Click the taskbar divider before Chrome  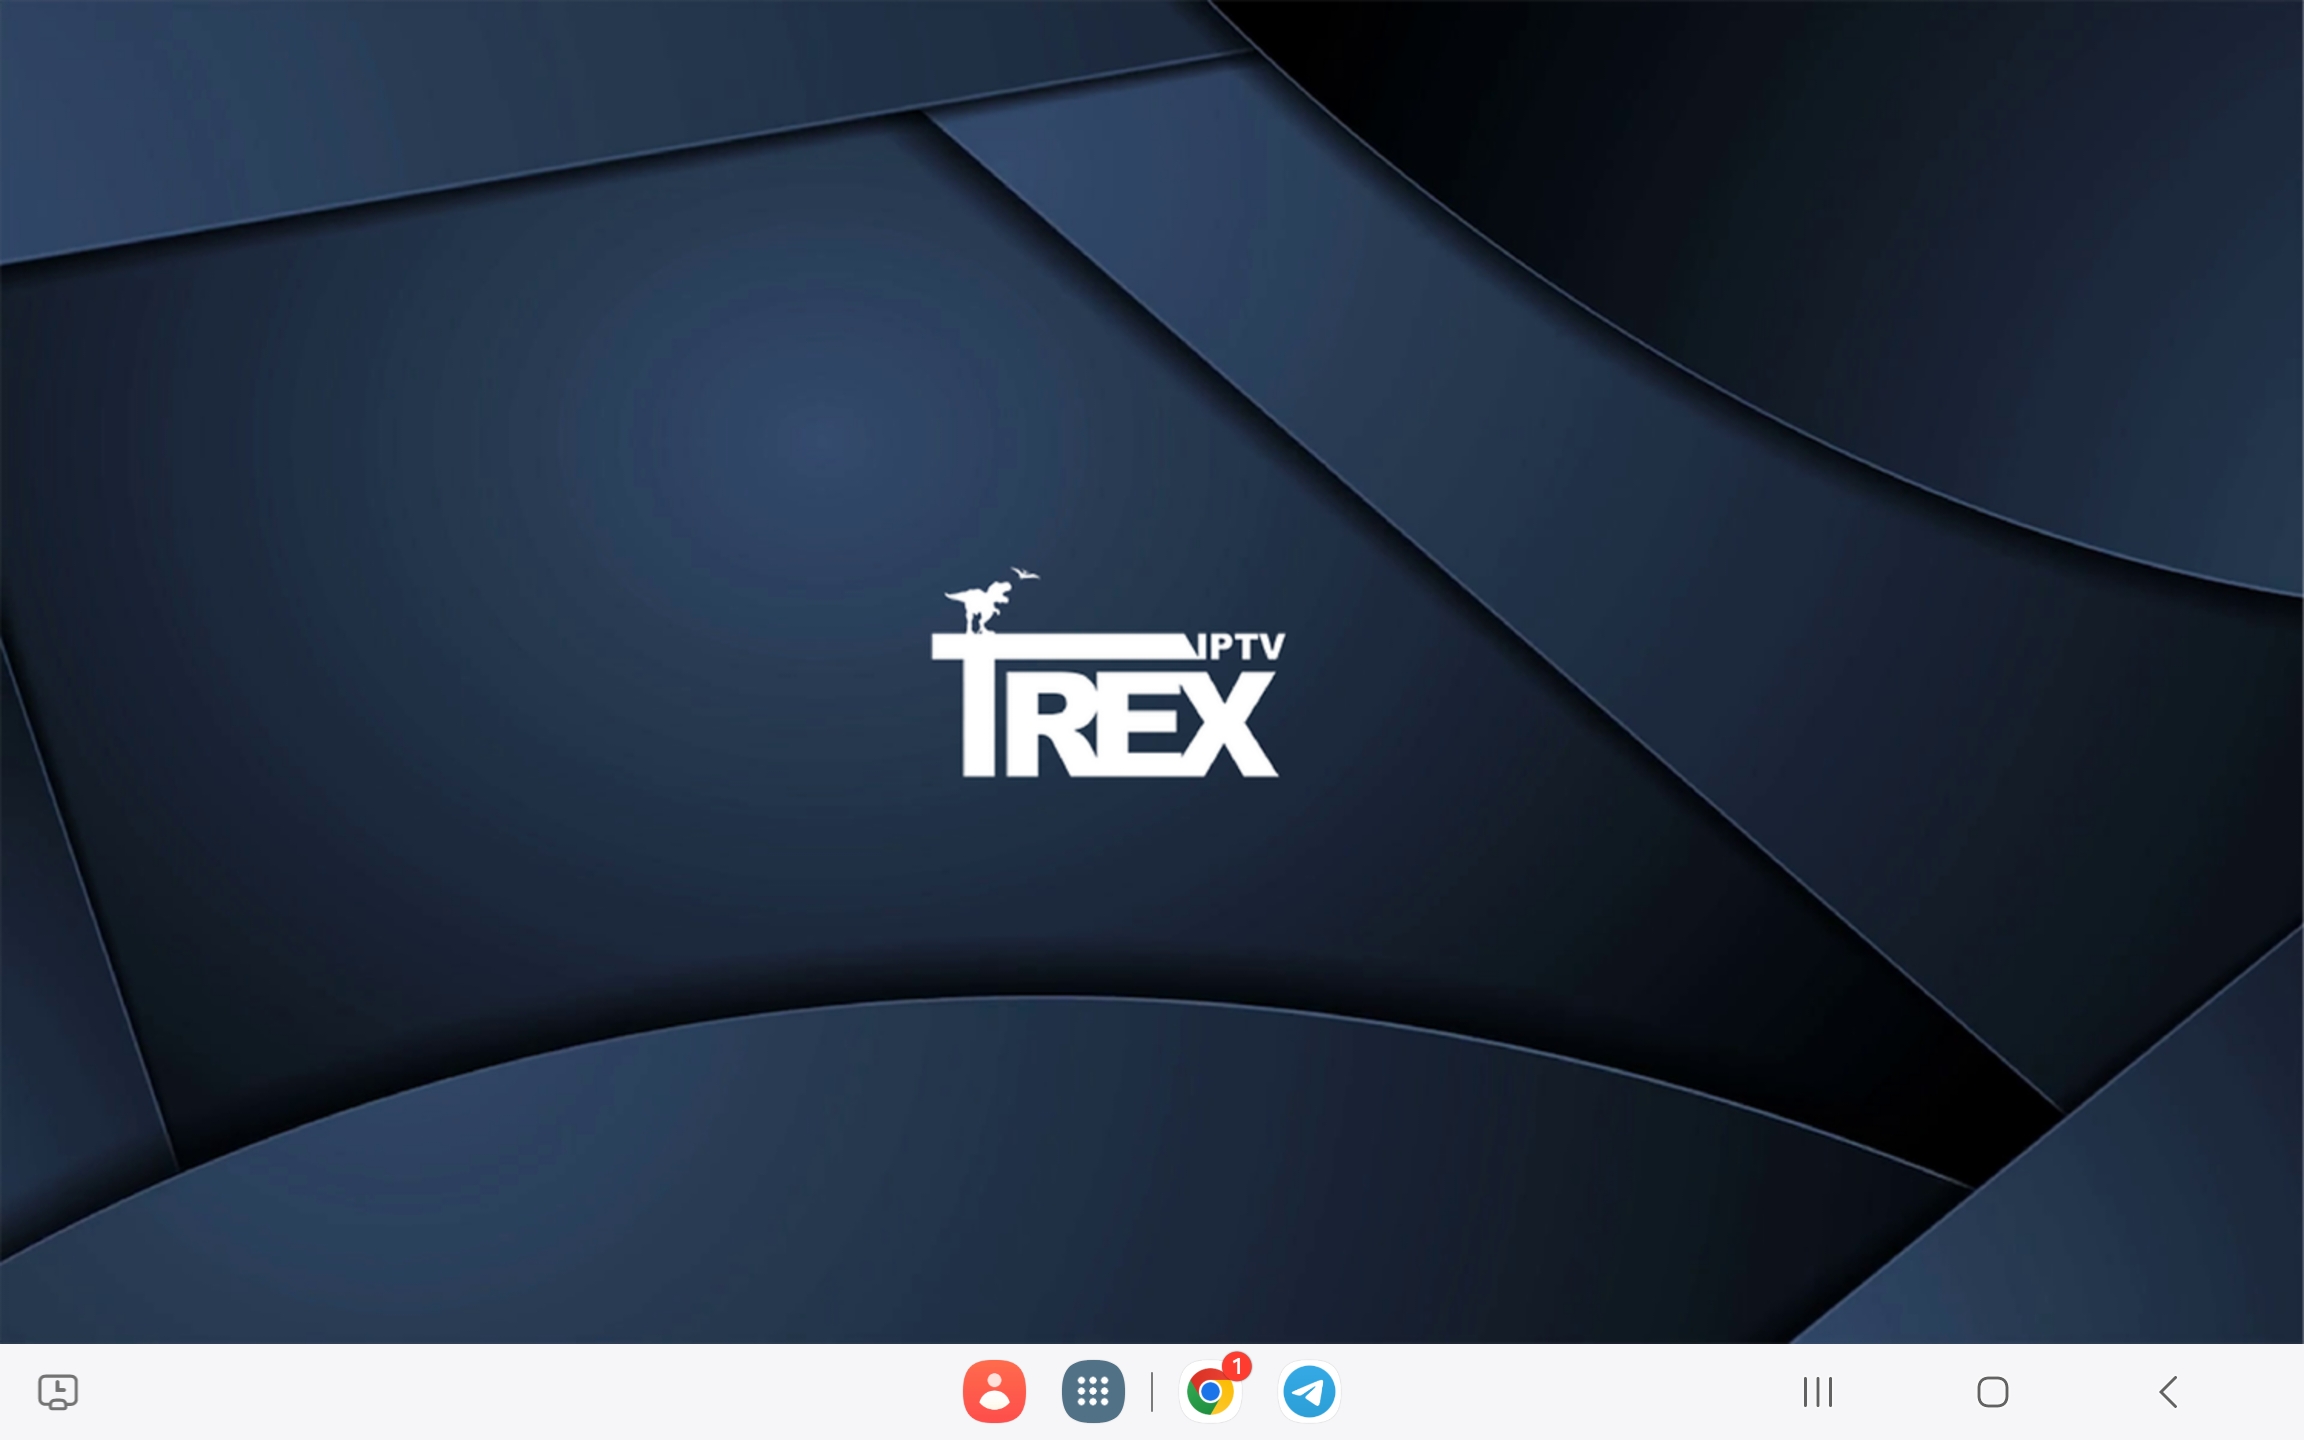pos(1152,1391)
